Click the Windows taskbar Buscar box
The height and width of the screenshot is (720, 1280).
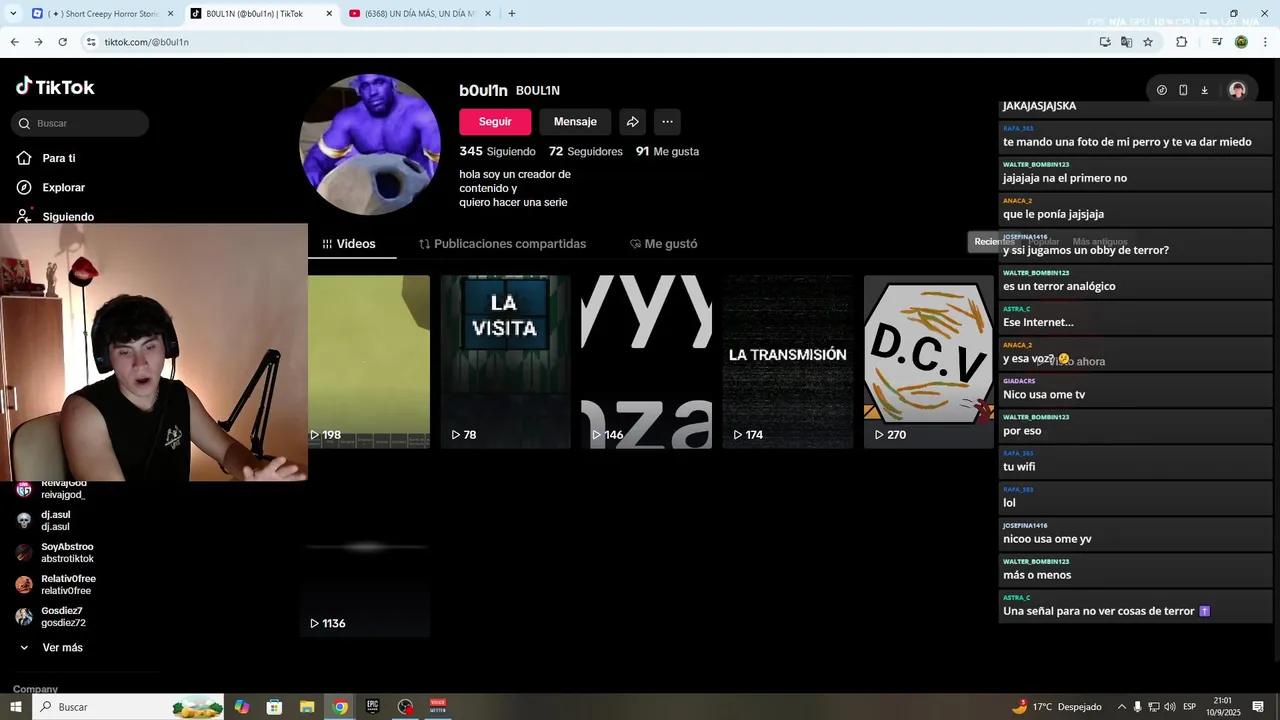(128, 707)
